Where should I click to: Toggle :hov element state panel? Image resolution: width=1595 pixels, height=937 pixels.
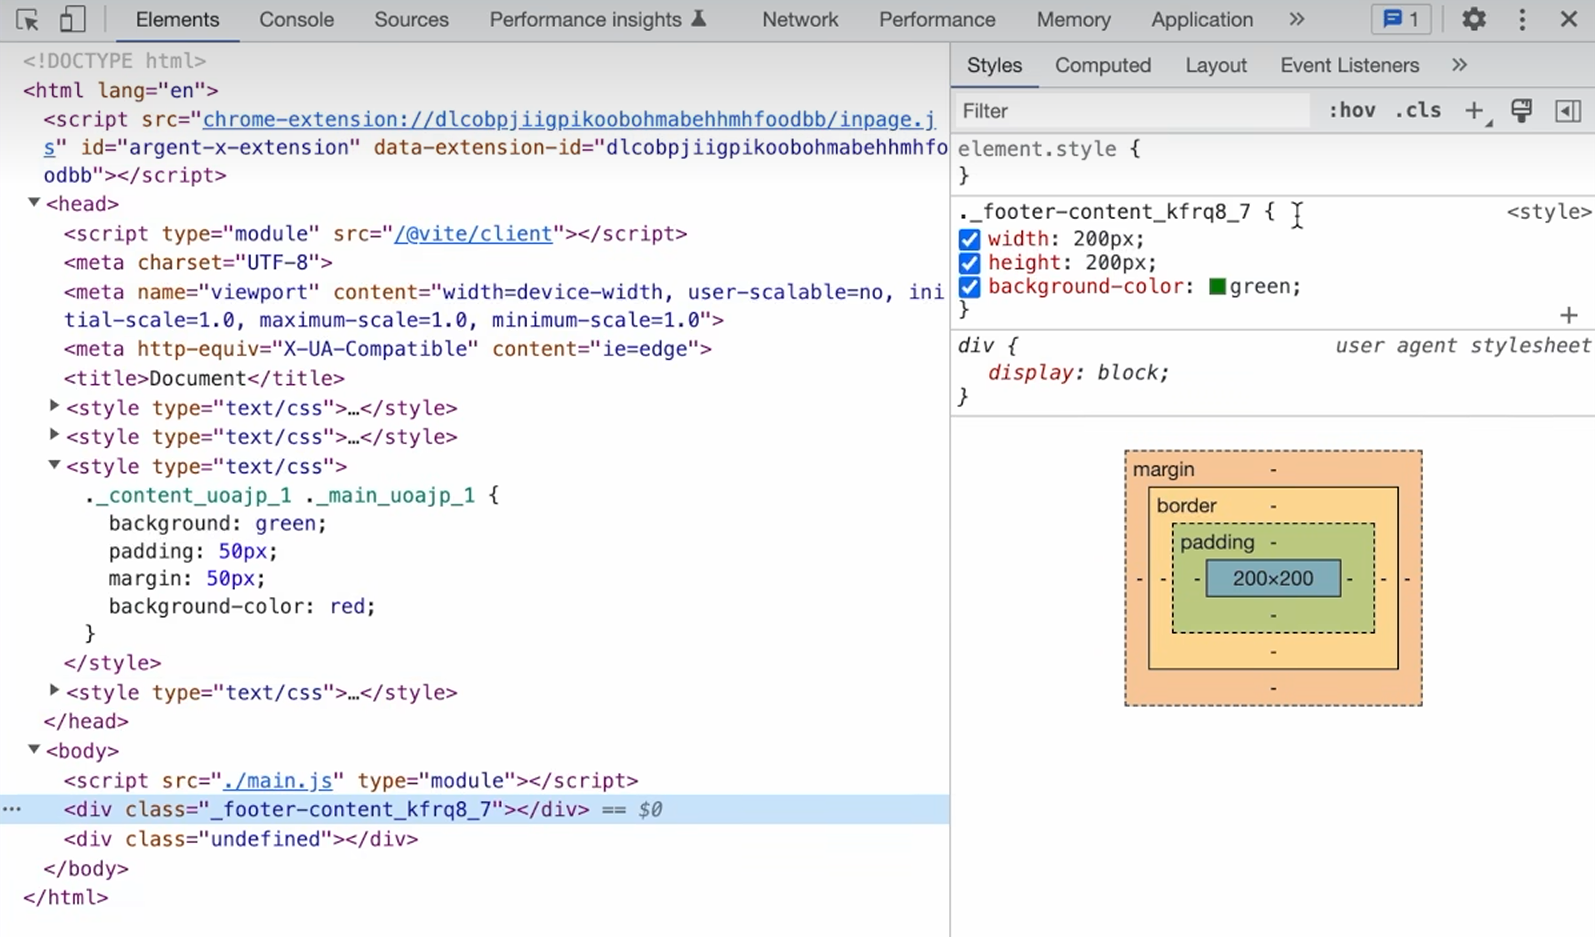click(x=1352, y=111)
